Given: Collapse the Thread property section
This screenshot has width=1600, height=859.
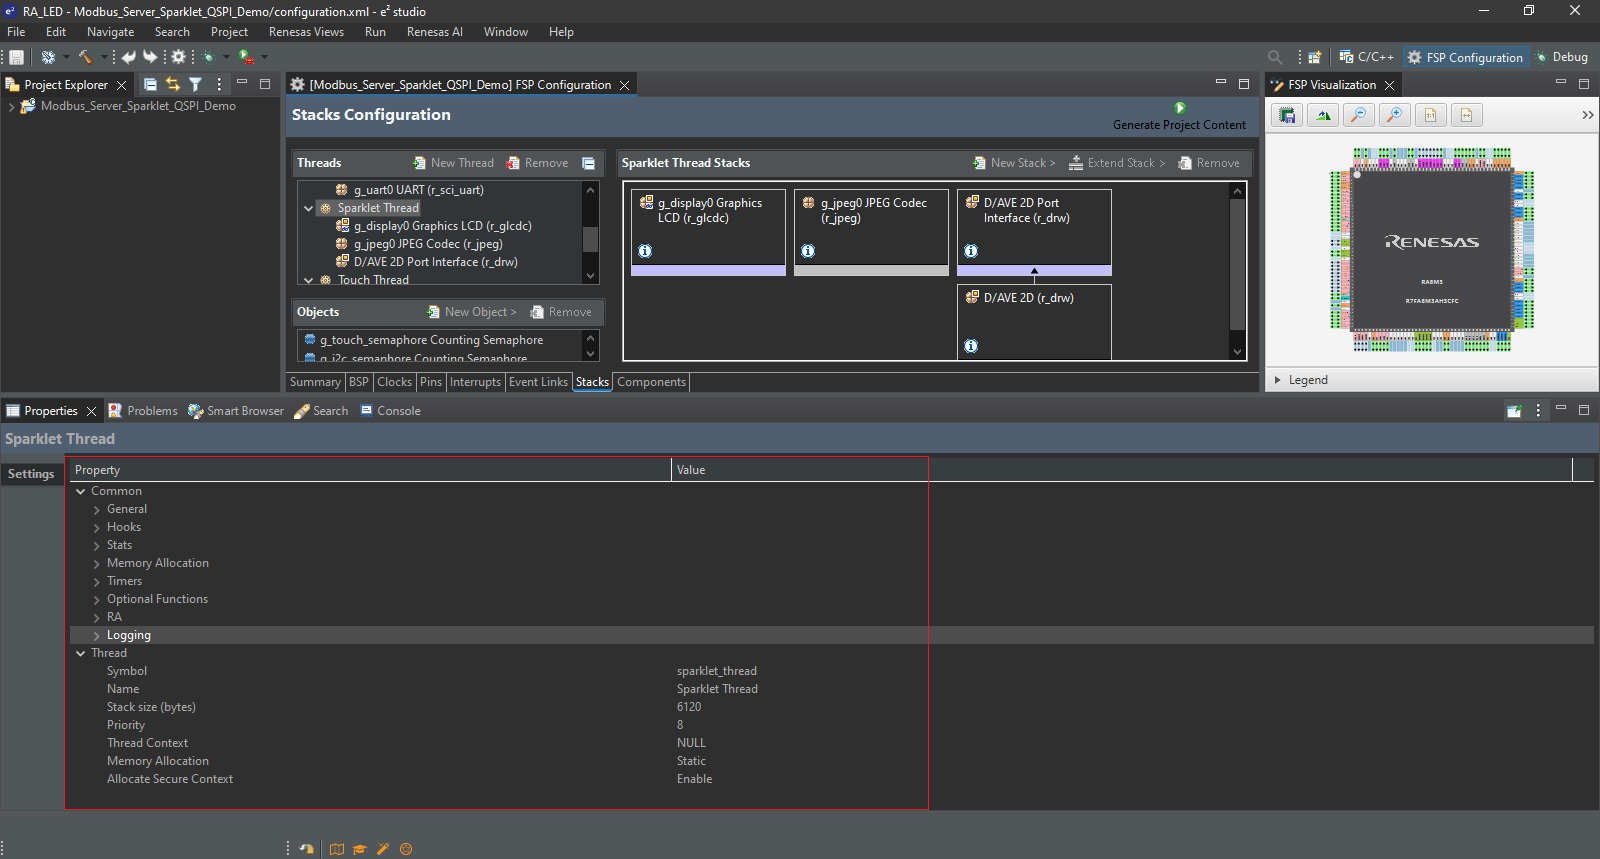Looking at the screenshot, I should [81, 654].
